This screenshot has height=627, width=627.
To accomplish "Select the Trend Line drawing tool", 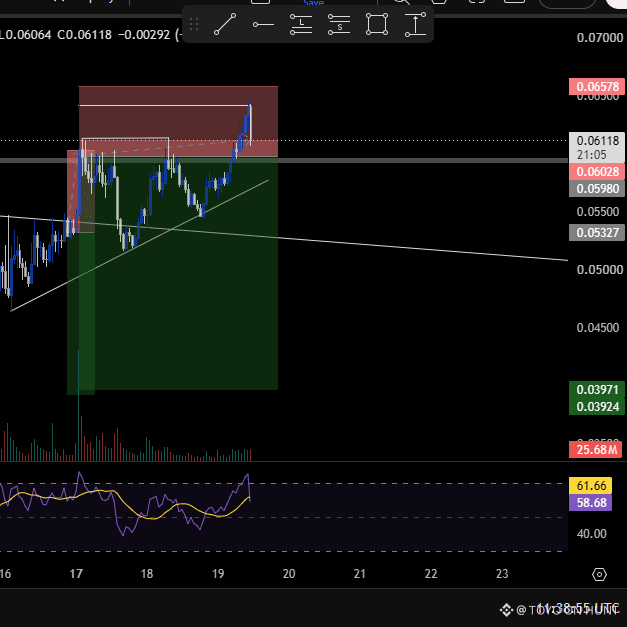I will tap(225, 24).
